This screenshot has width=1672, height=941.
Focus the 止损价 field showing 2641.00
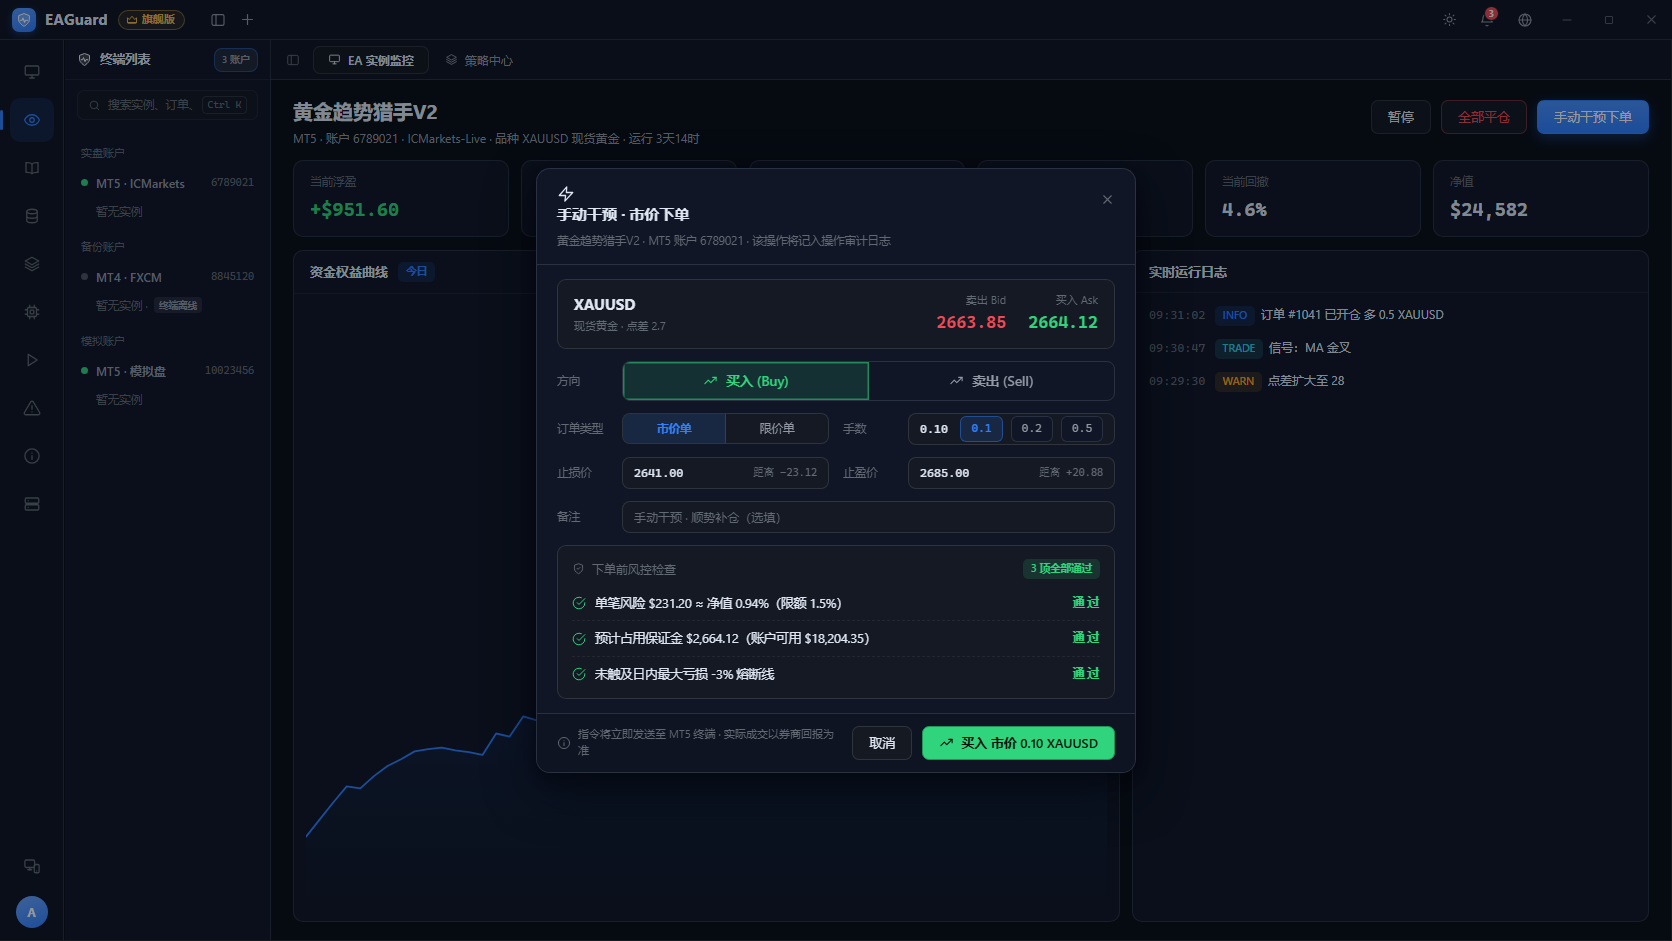[x=725, y=473]
